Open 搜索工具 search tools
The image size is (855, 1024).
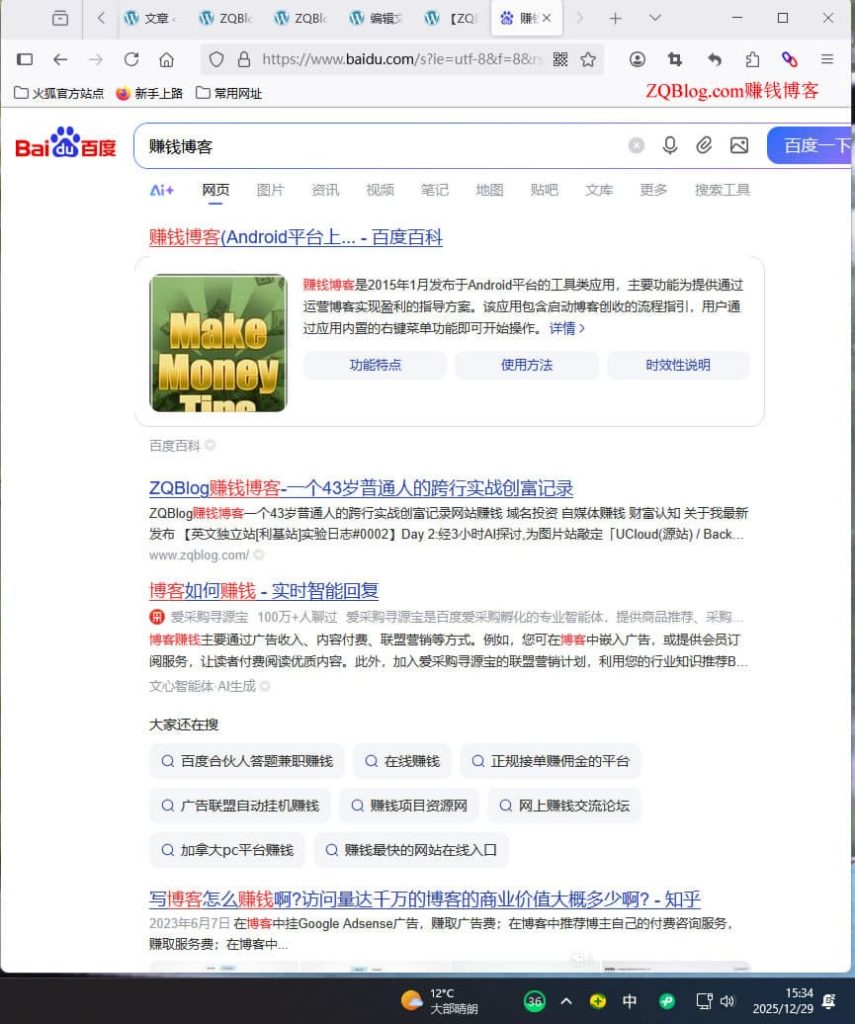point(722,189)
